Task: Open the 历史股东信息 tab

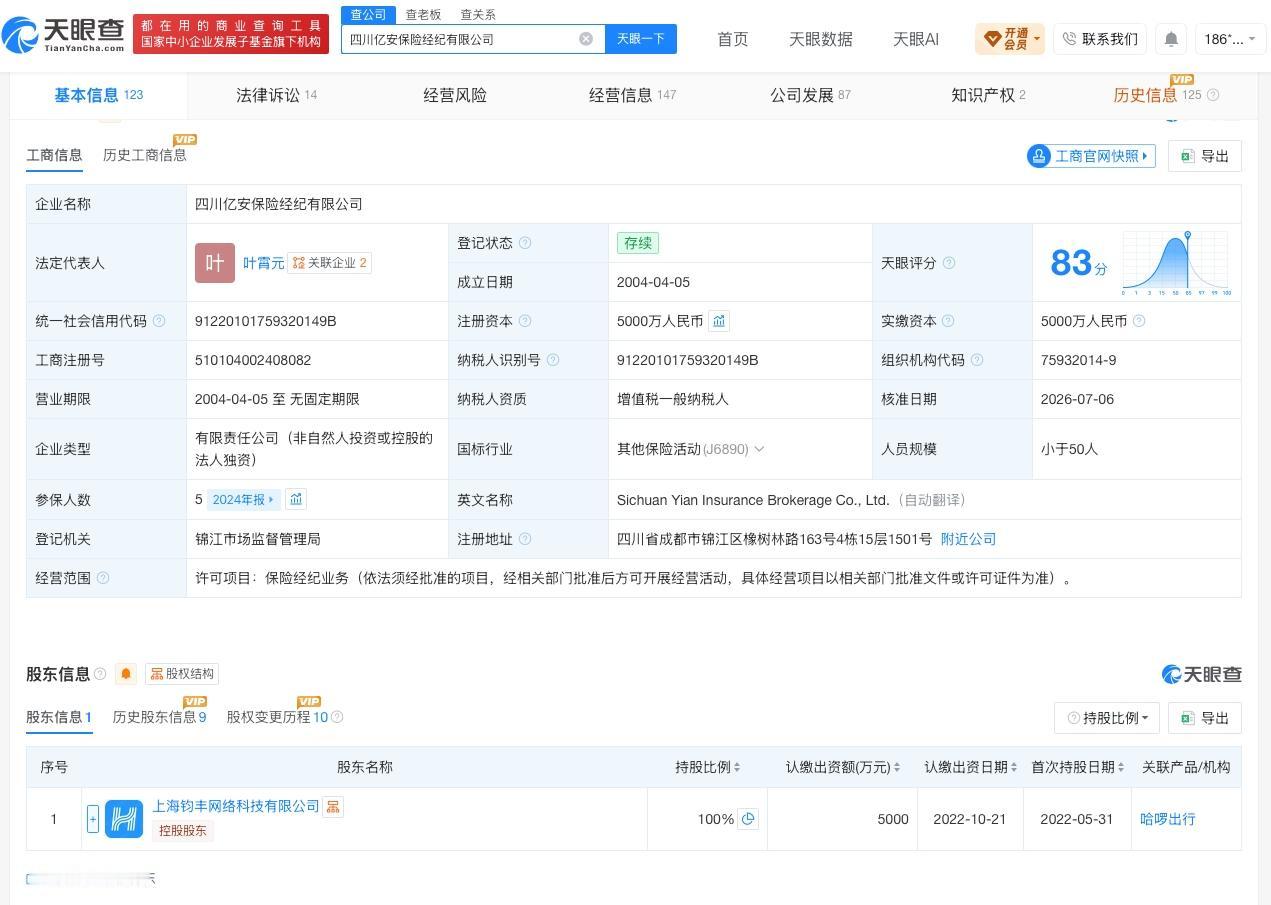Action: click(x=160, y=717)
